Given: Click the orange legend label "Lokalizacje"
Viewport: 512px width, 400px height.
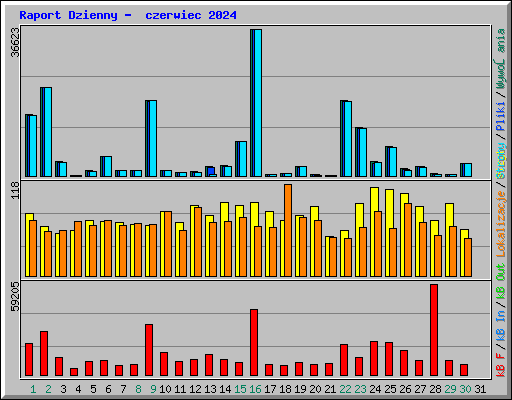Looking at the screenshot, I should pos(501,224).
